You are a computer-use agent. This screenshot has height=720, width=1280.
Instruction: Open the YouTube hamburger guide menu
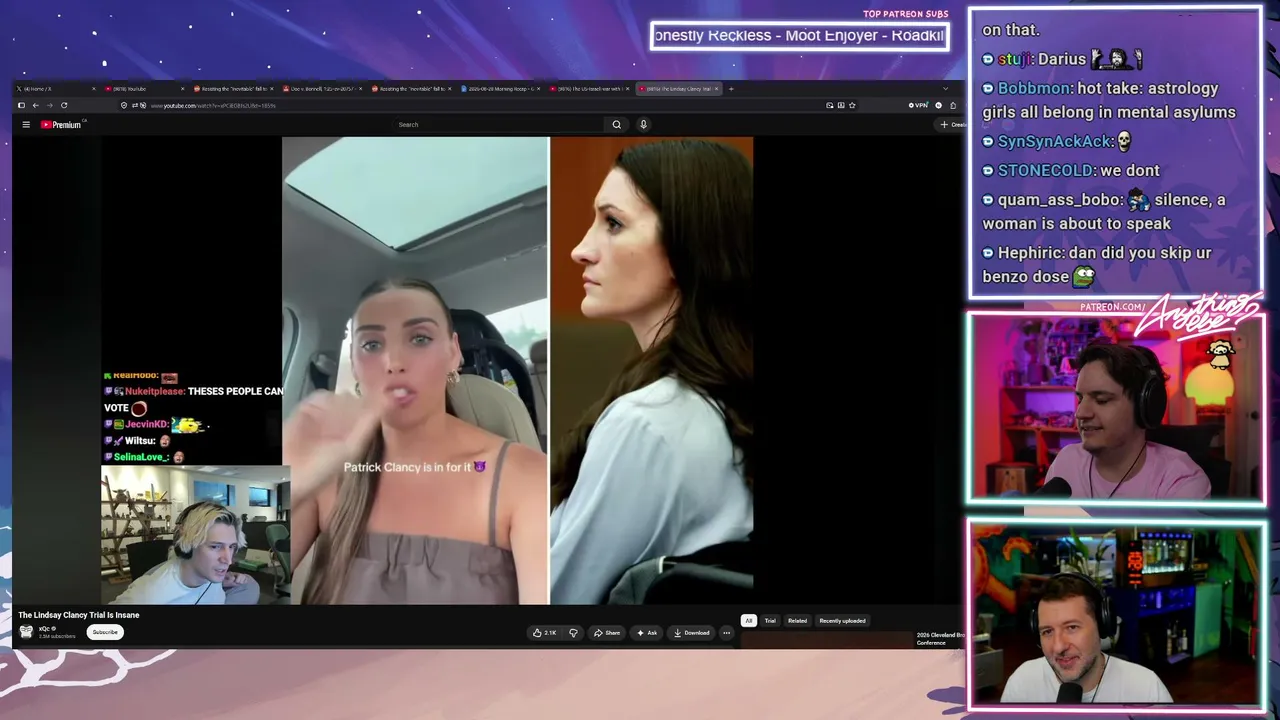pyautogui.click(x=26, y=125)
